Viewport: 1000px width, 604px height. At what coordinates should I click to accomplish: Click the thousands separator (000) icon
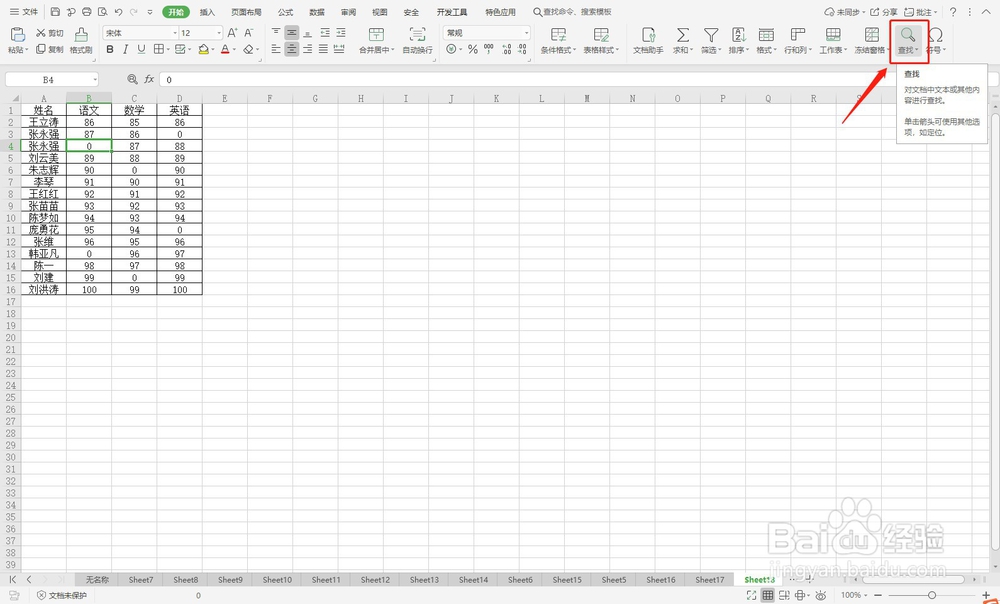[x=489, y=49]
